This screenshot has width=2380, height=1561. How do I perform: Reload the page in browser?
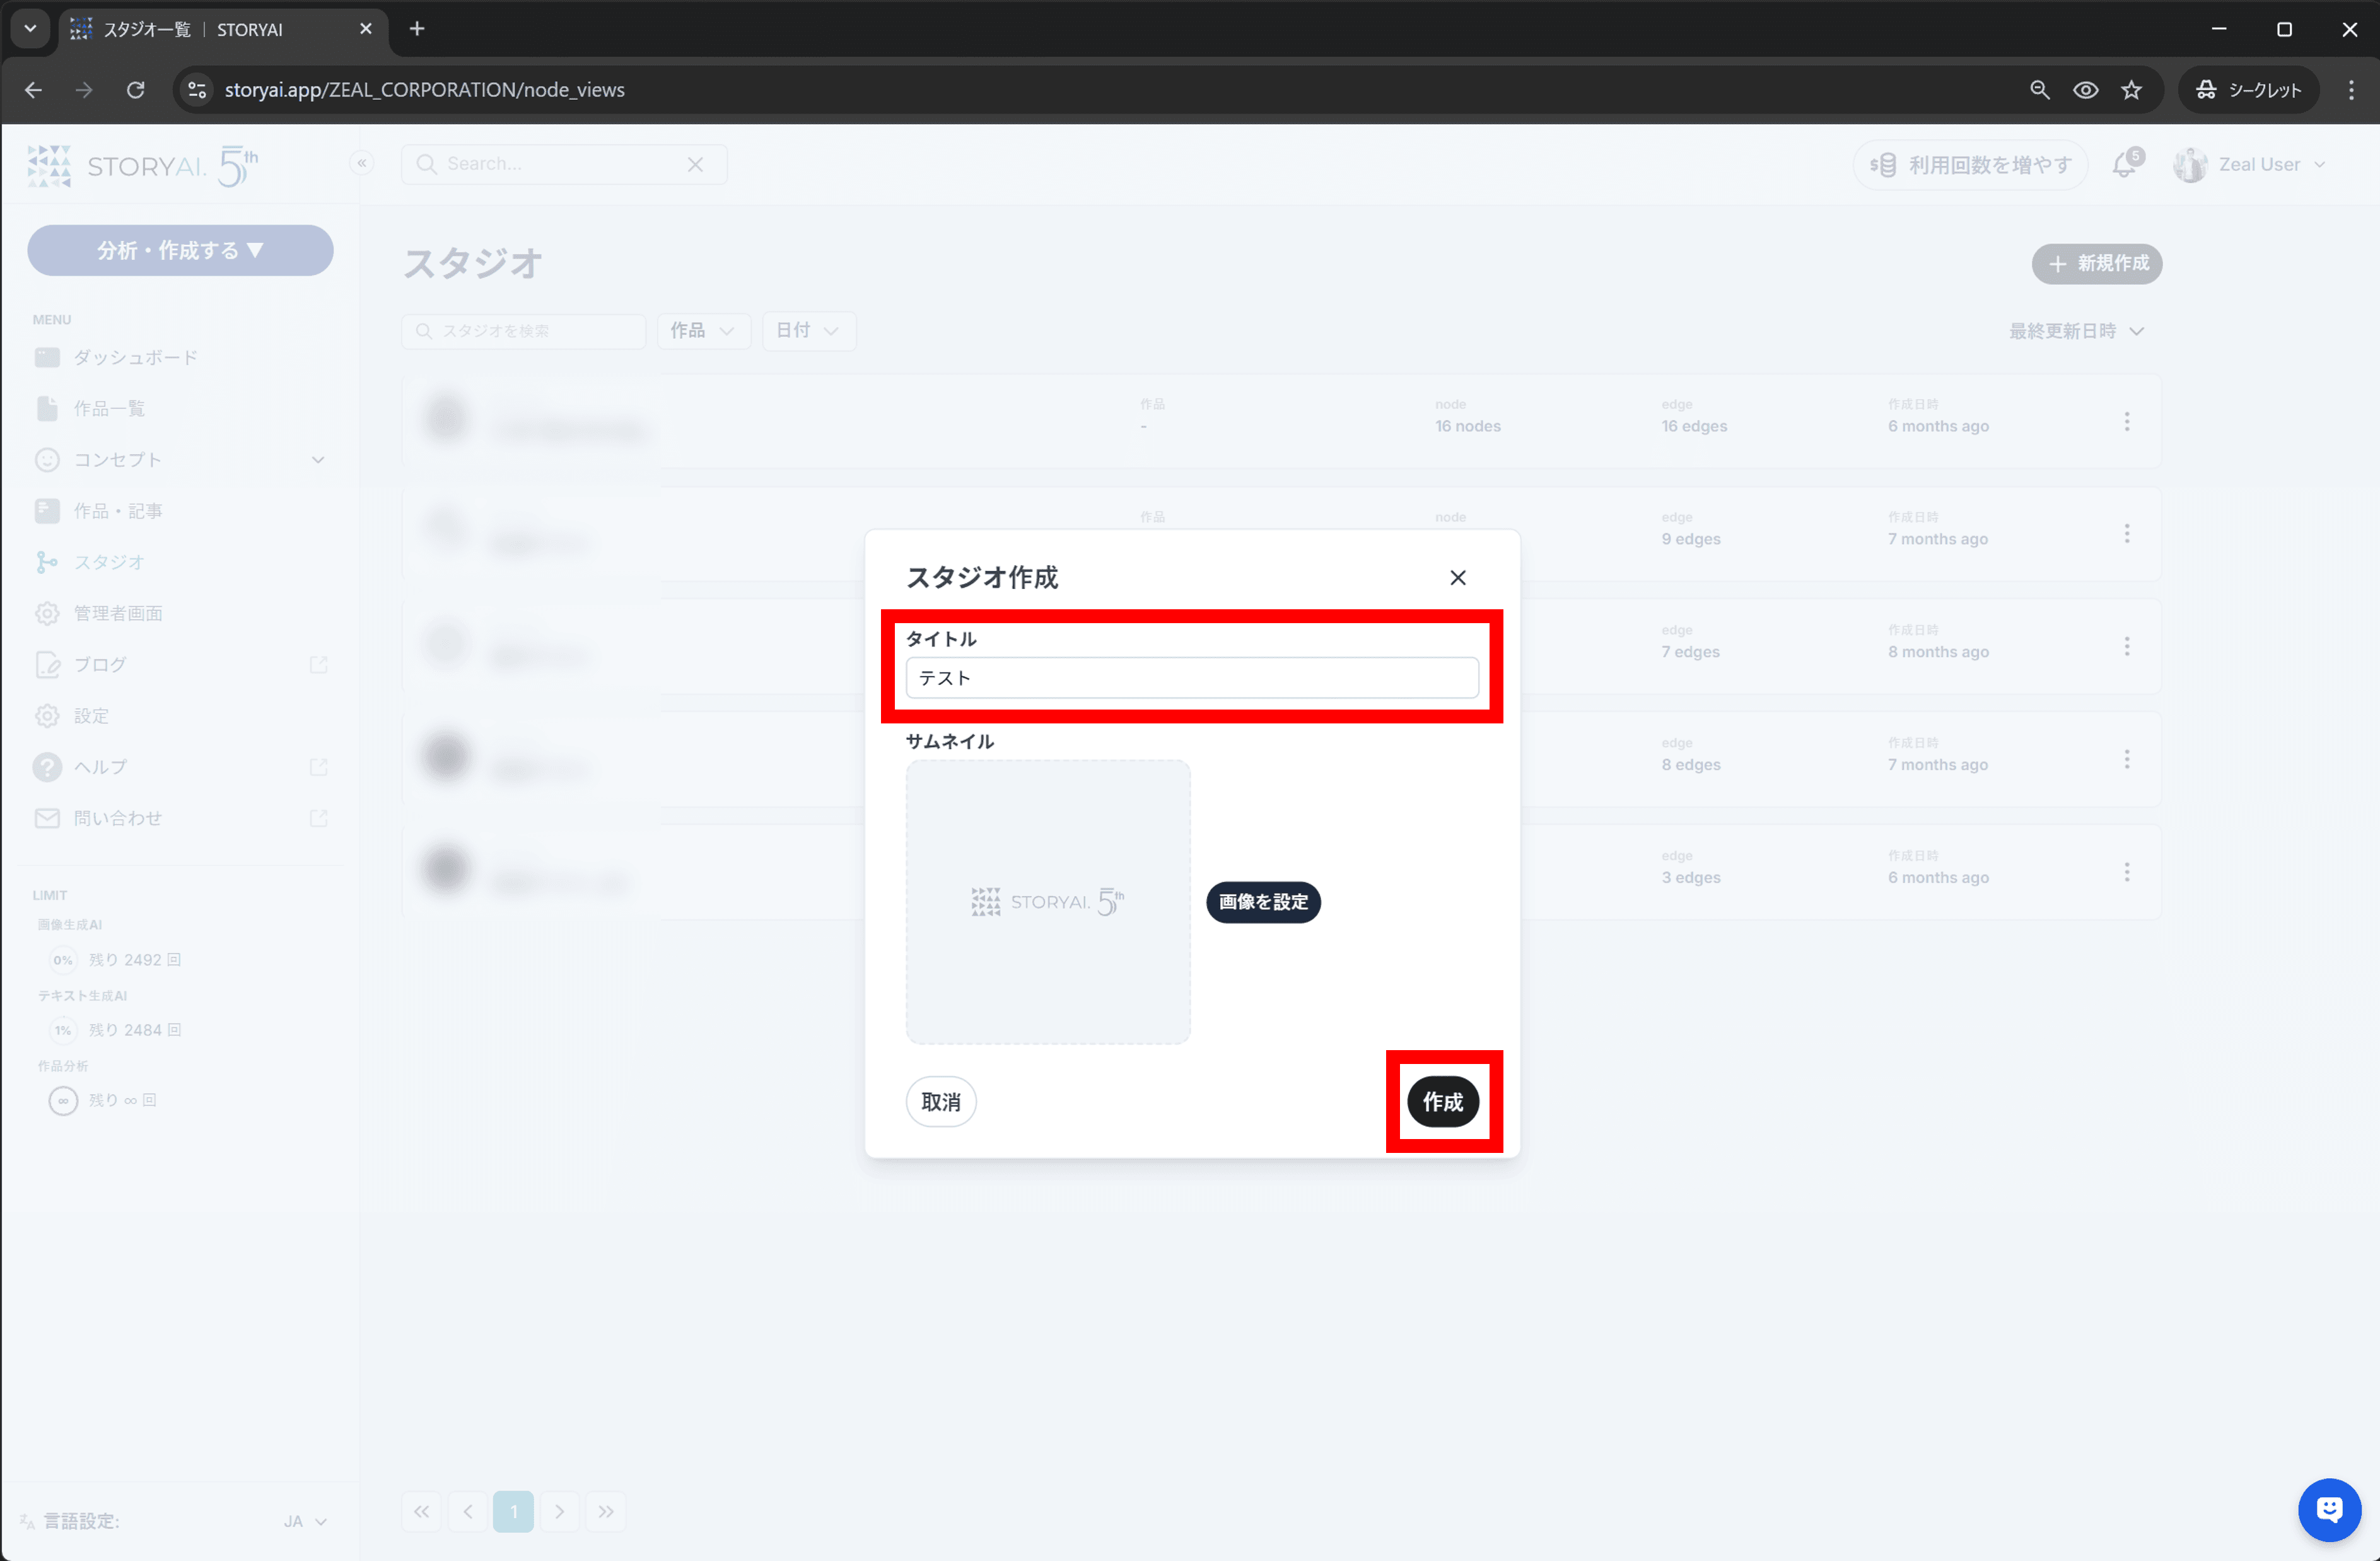tap(135, 90)
